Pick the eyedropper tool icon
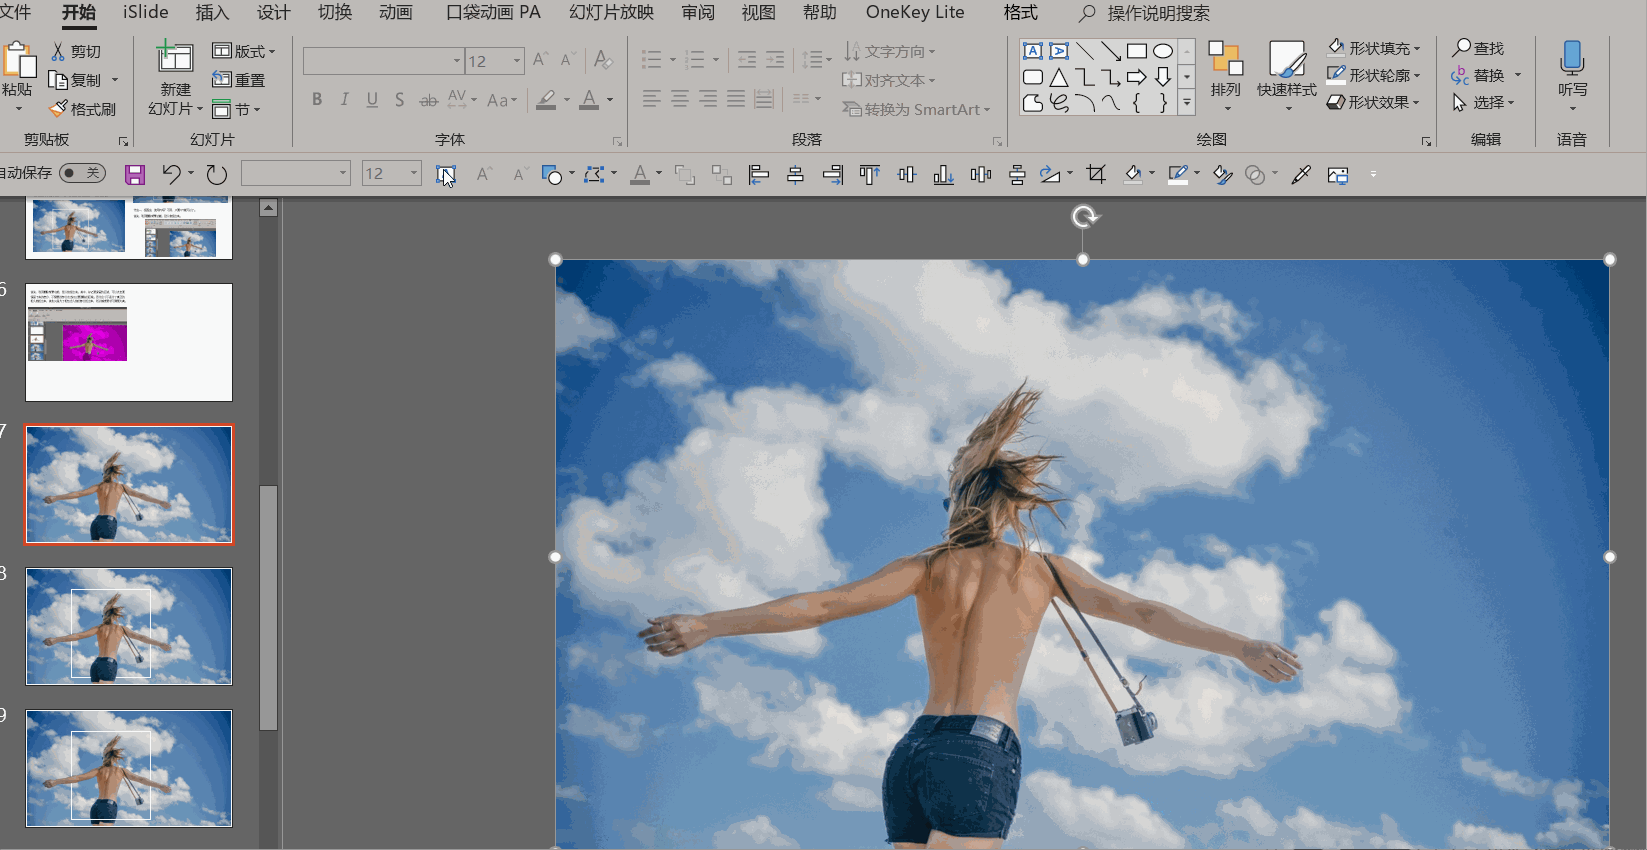Image resolution: width=1647 pixels, height=850 pixels. pyautogui.click(x=1300, y=175)
